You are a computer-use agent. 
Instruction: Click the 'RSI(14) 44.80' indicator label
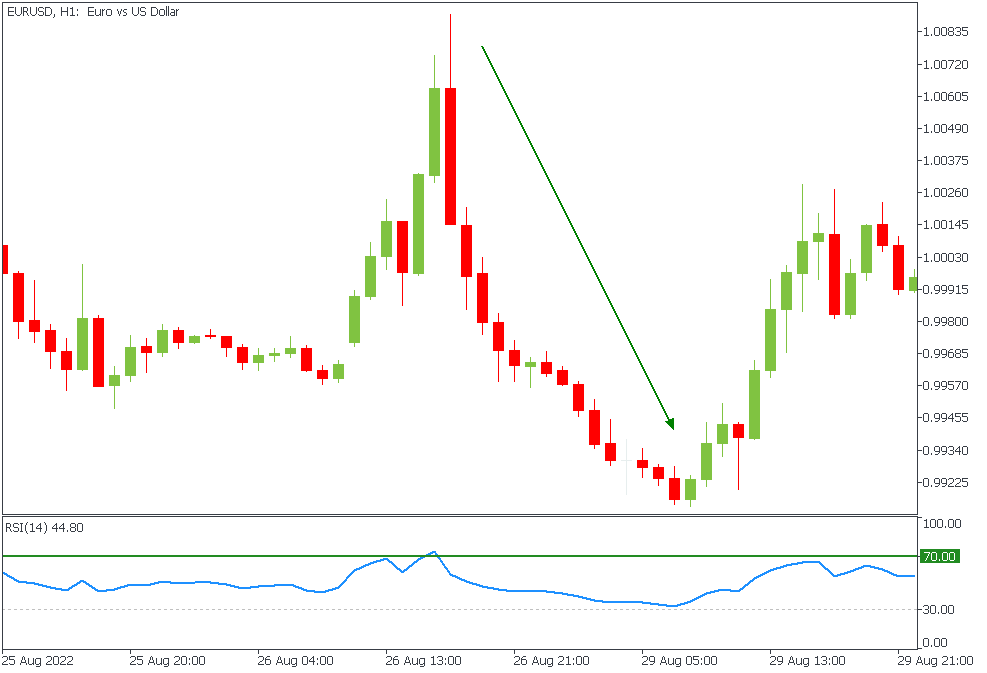44,528
